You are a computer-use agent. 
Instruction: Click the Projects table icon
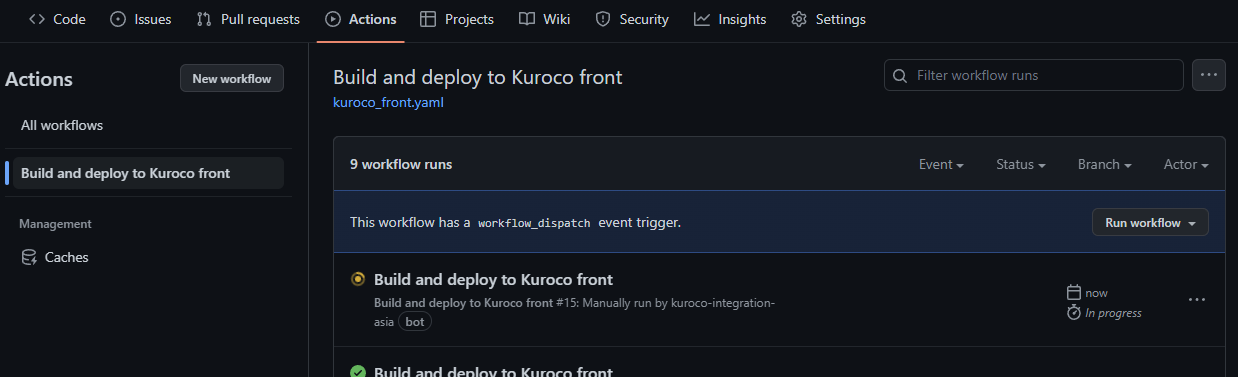click(428, 19)
